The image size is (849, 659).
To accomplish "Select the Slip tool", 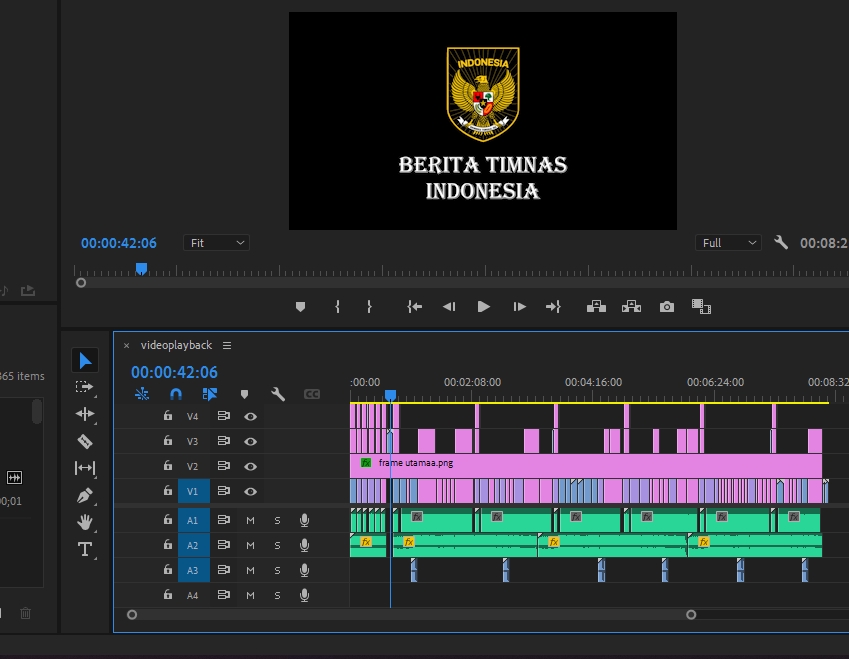I will point(85,468).
